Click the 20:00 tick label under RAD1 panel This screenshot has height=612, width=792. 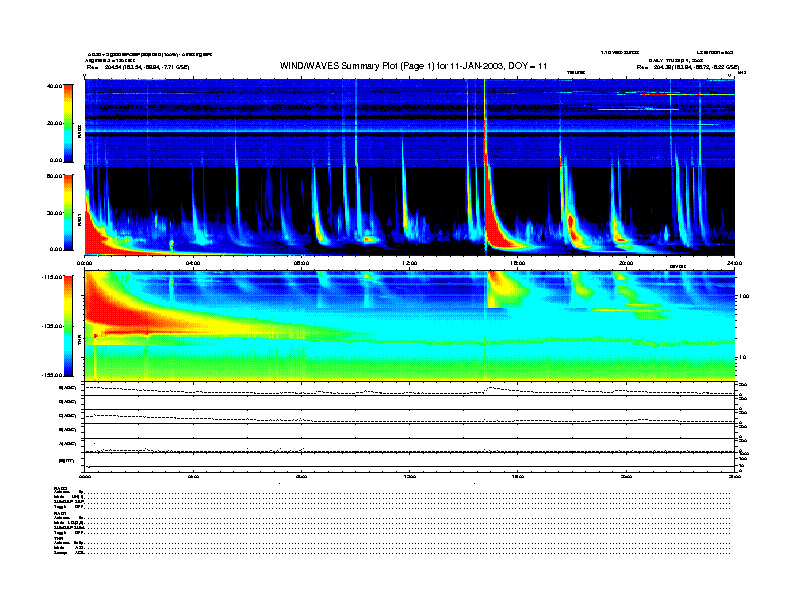point(626,263)
